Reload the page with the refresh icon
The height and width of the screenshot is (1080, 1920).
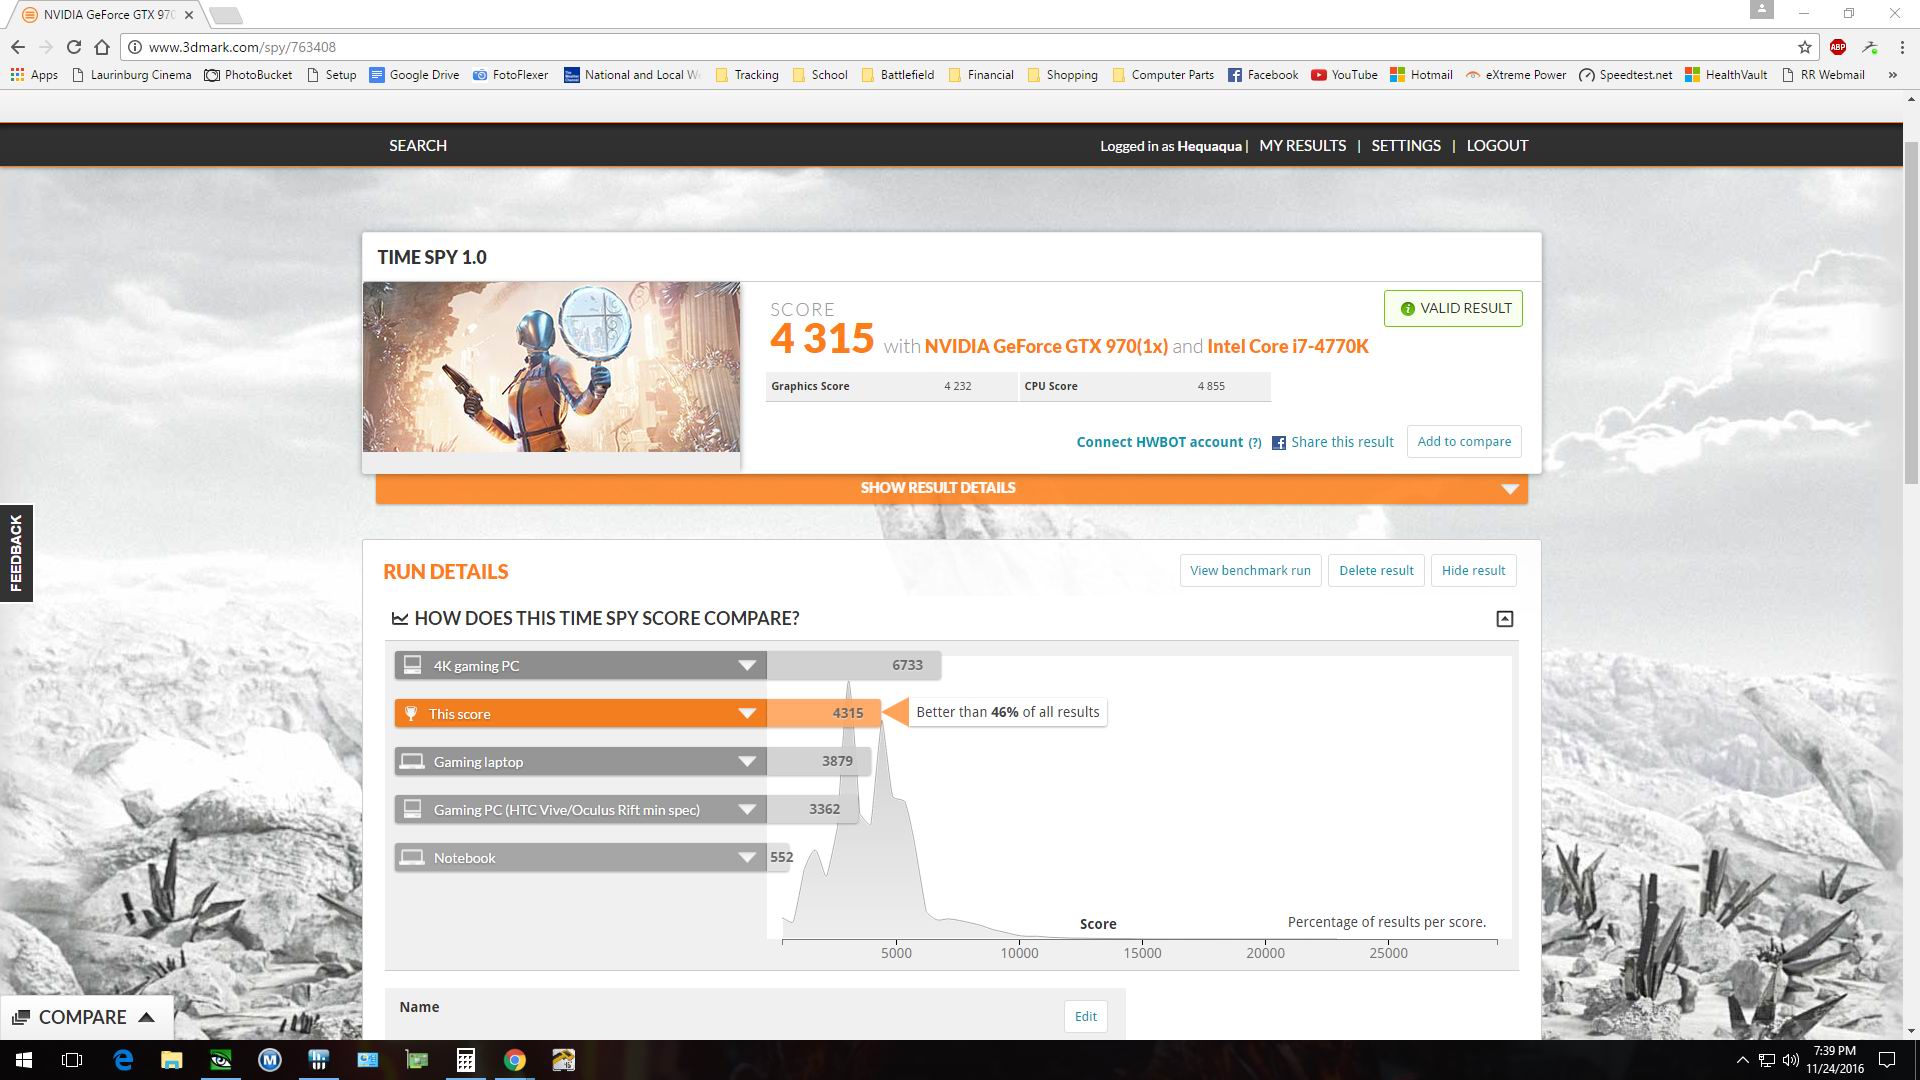coord(73,47)
